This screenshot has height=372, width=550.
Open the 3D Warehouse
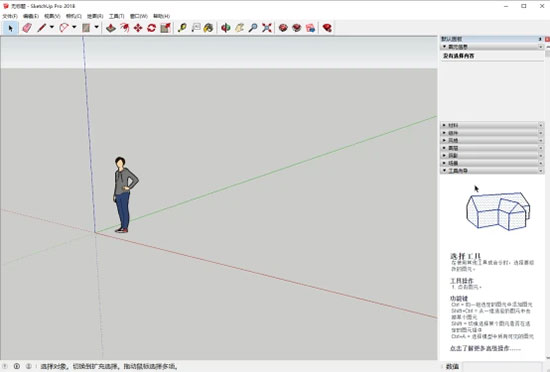click(283, 28)
